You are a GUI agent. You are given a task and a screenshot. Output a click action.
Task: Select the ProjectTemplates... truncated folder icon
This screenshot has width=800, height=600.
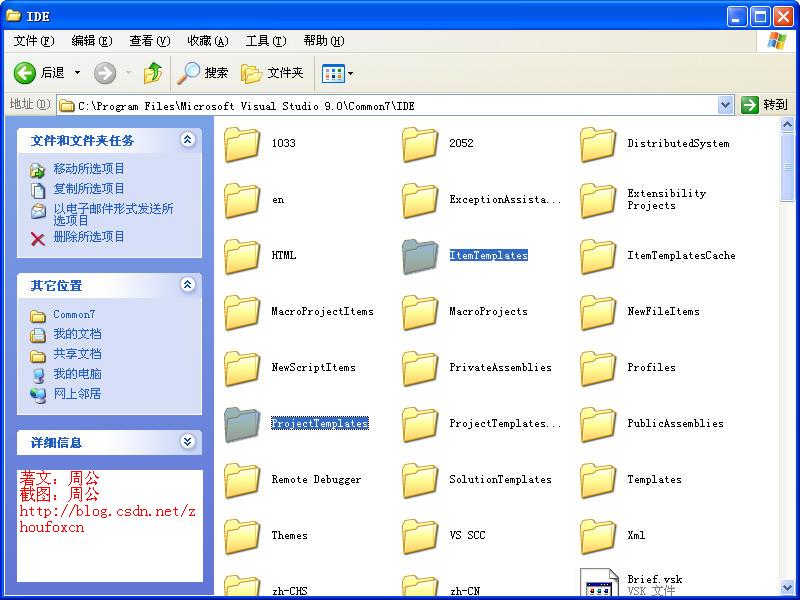[x=420, y=424]
